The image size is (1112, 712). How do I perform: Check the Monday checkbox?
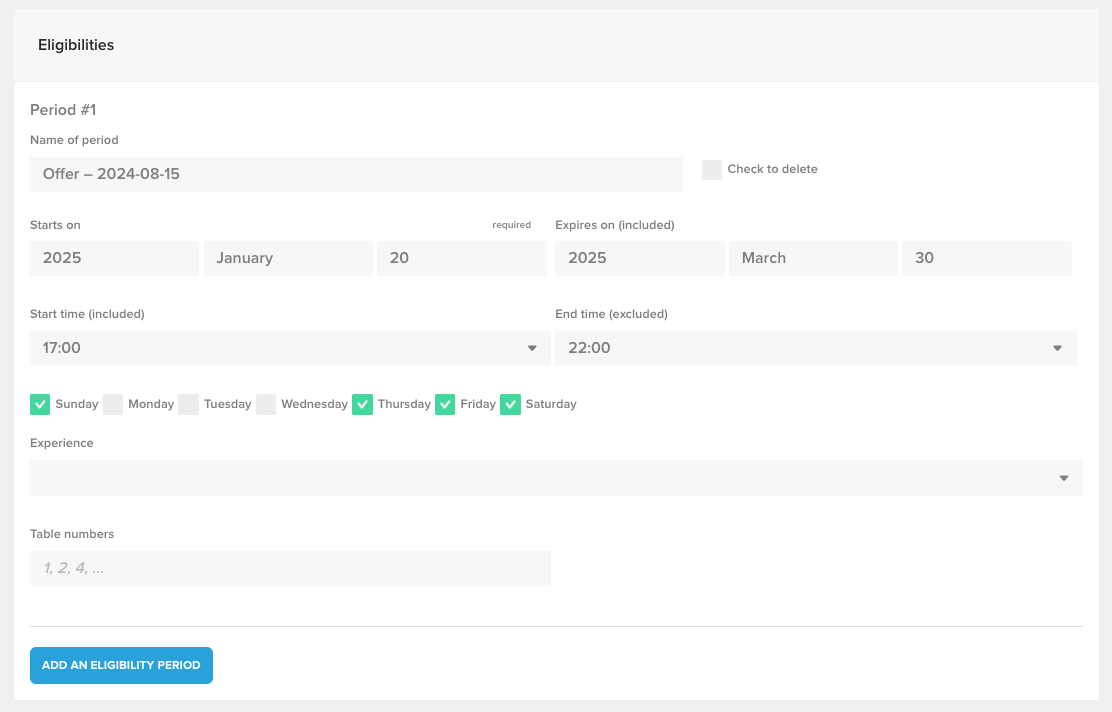point(114,404)
